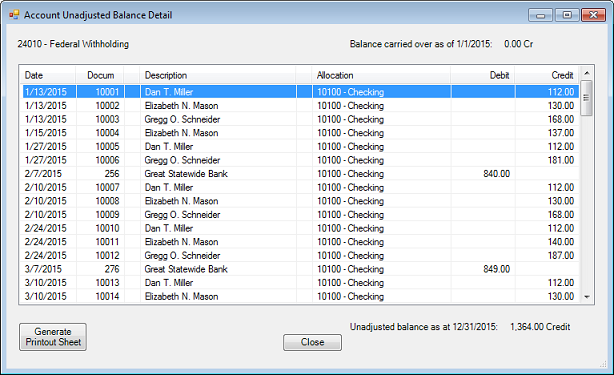Click the vertical scrollbar thumb
This screenshot has height=375, width=614.
point(586,98)
